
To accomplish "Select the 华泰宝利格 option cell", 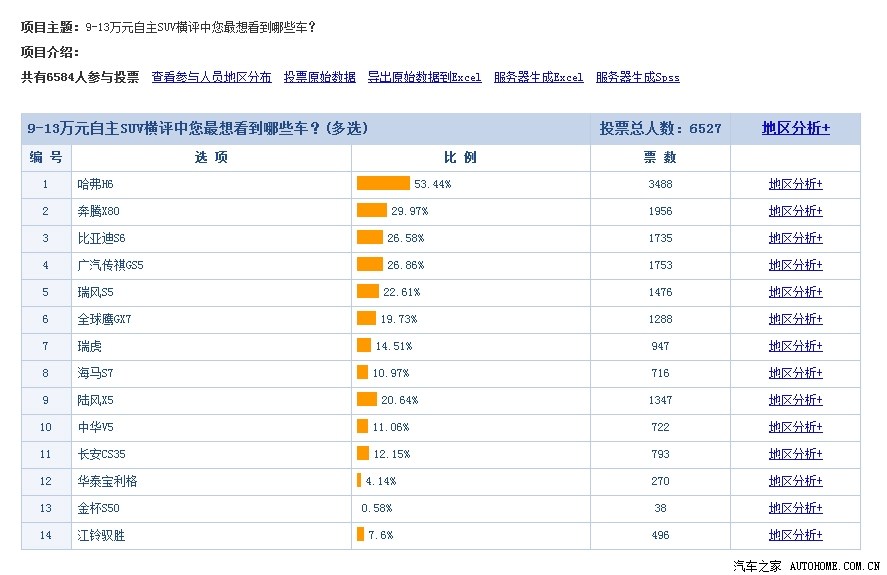I will (x=211, y=482).
